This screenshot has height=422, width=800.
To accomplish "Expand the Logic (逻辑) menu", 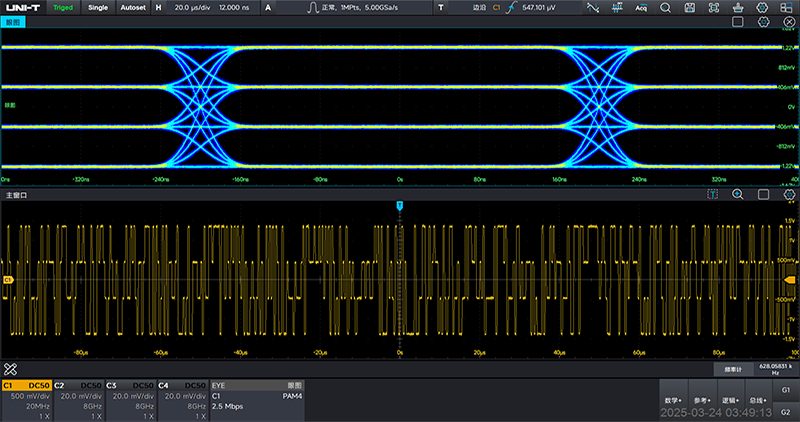I will pyautogui.click(x=730, y=400).
